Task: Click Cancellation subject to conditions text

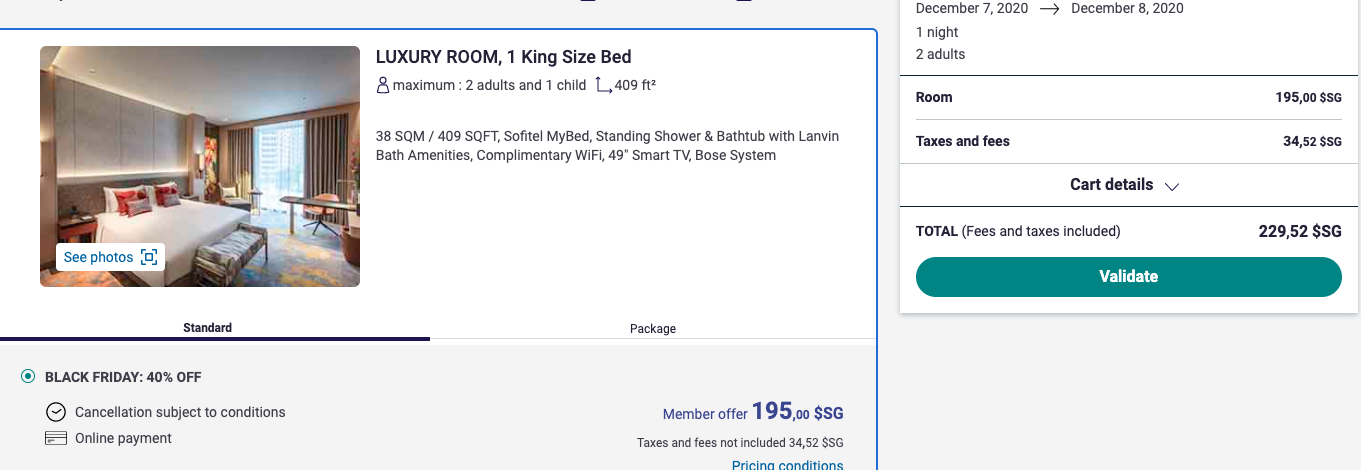Action: tap(180, 412)
